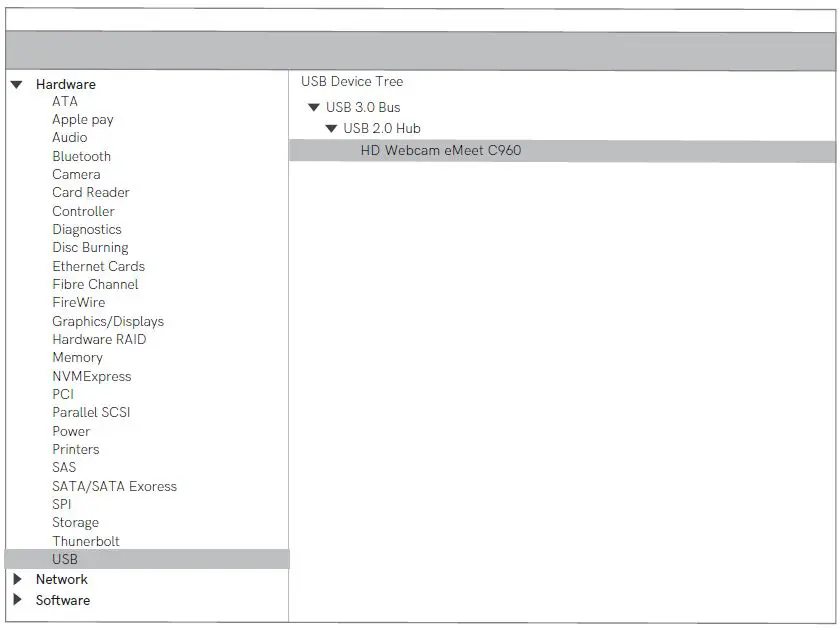The image size is (840, 630).
Task: Select the Card Reader entry
Action: coord(90,192)
